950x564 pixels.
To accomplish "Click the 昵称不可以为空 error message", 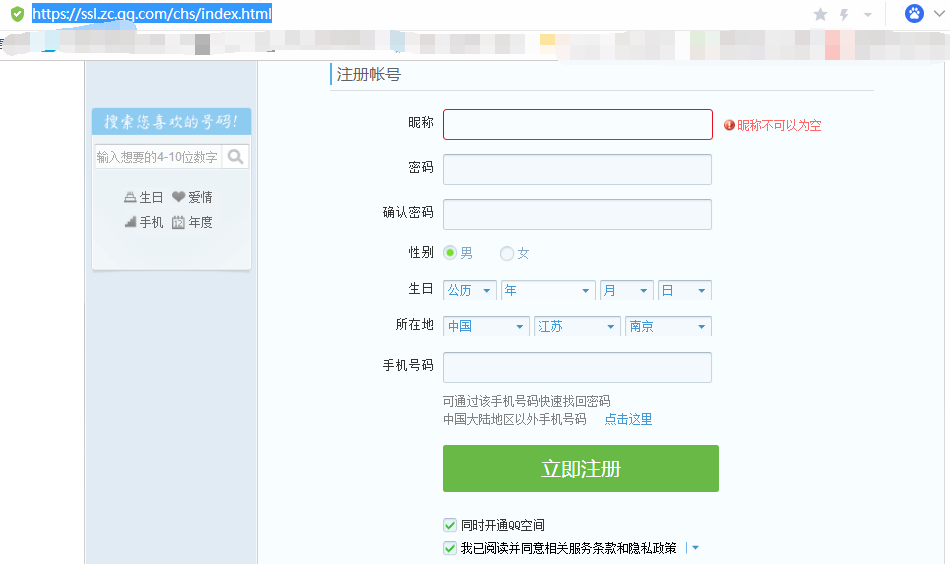I will [779, 125].
